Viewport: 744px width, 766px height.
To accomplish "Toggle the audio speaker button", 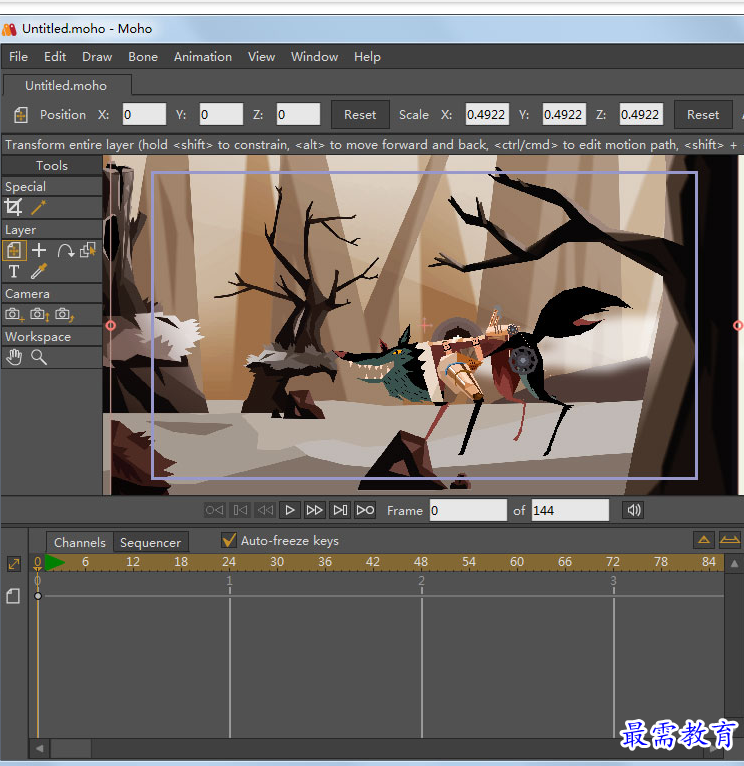I will 633,511.
